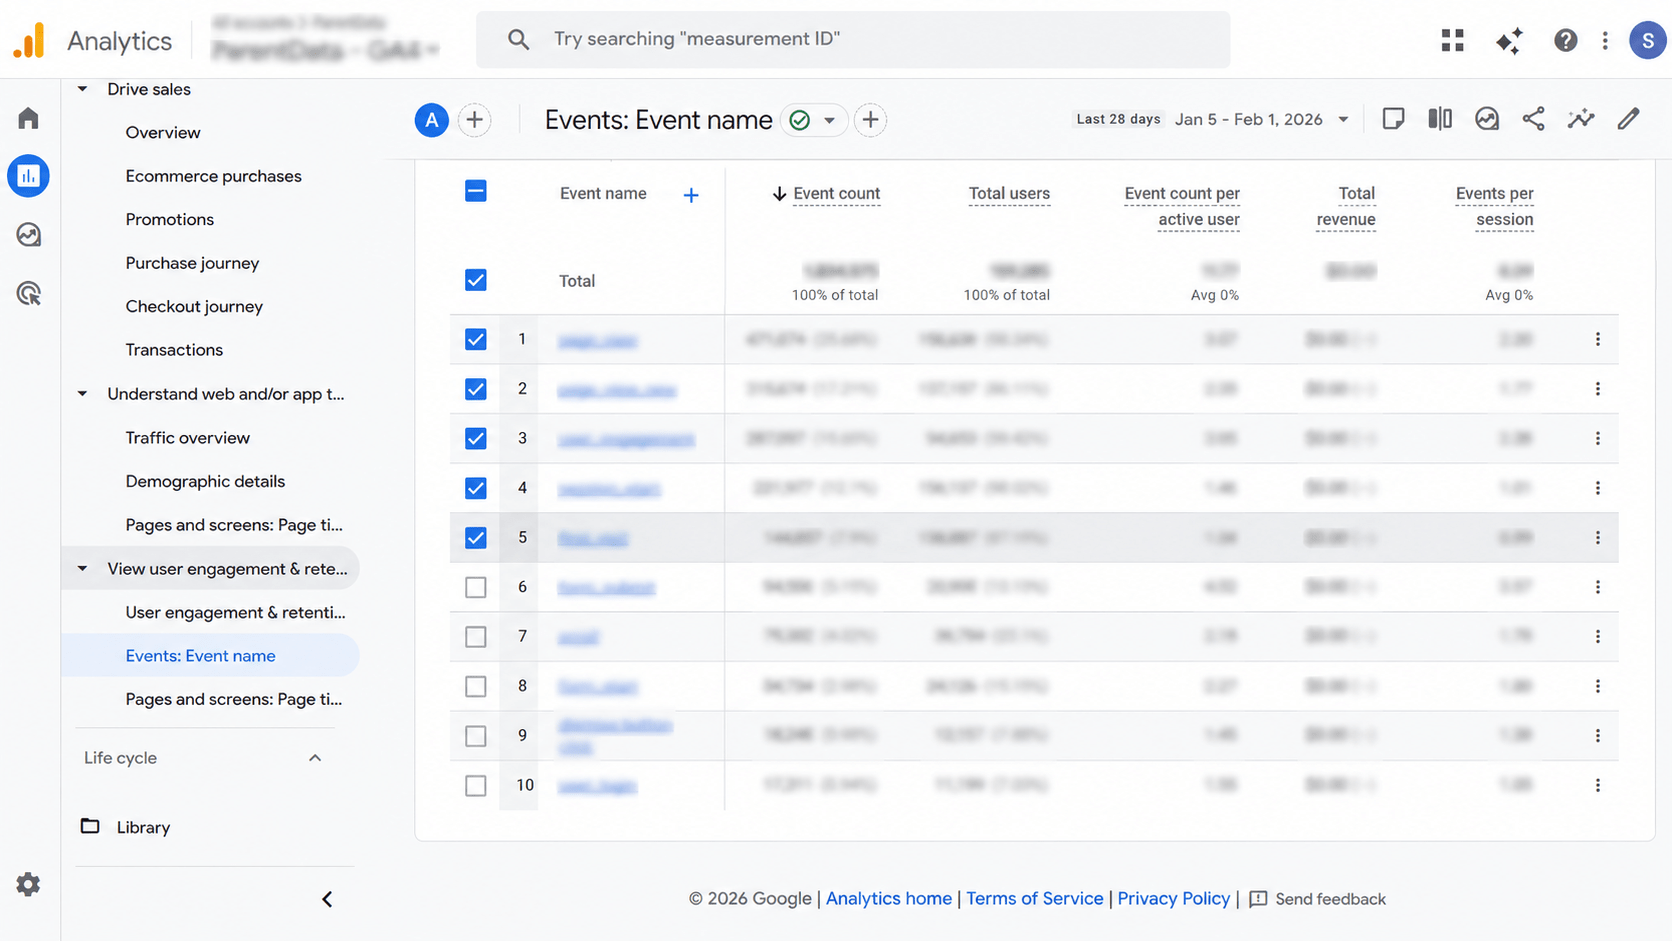Viewport: 1672px width, 941px height.
Task: Uncheck row 3 checkbox
Action: 476,438
